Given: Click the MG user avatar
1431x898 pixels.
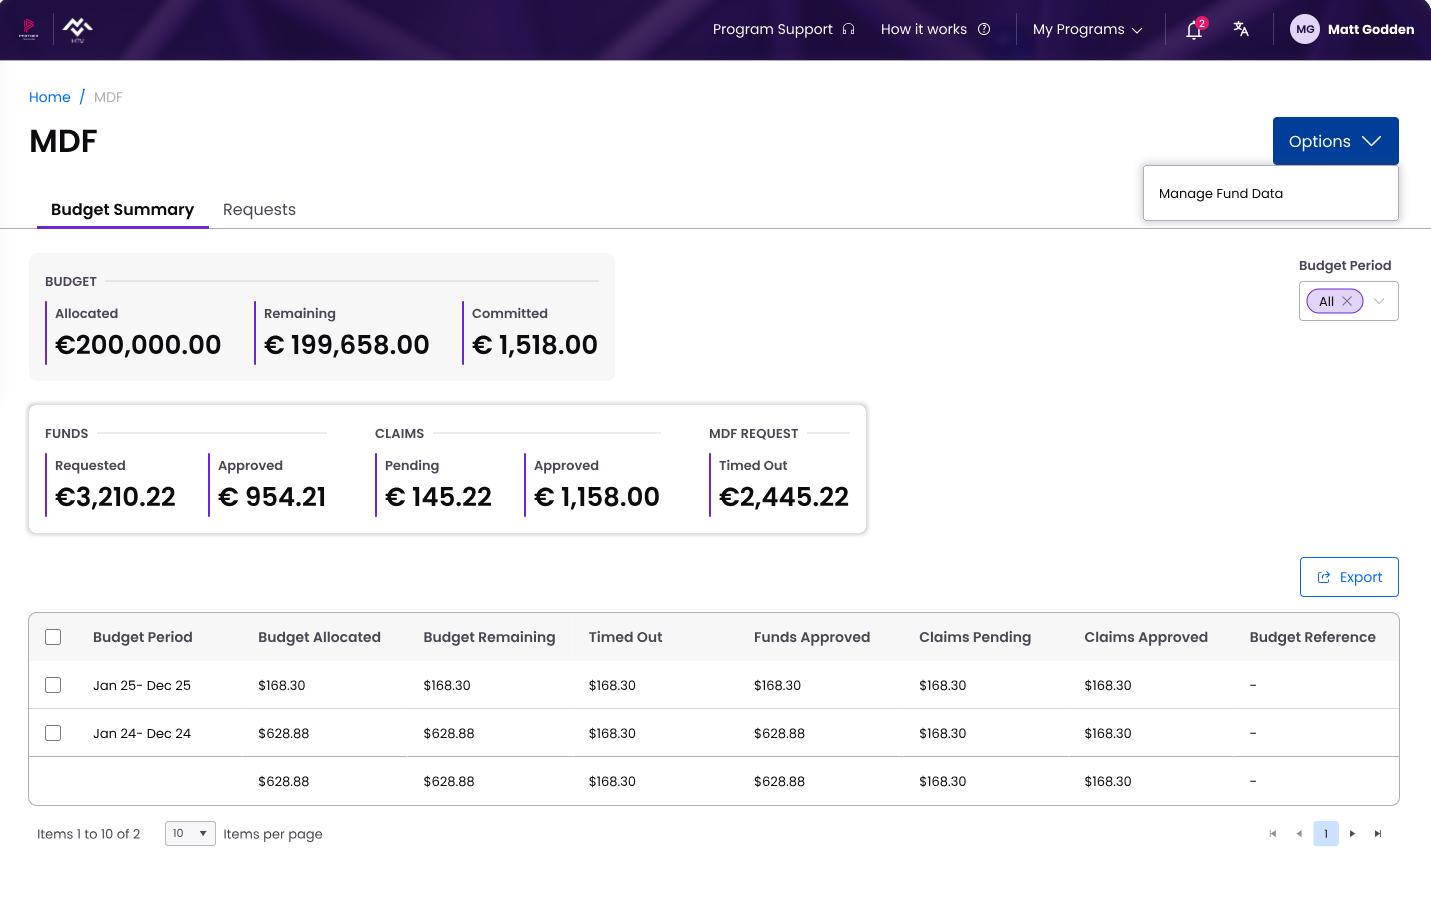Looking at the screenshot, I should (1305, 29).
